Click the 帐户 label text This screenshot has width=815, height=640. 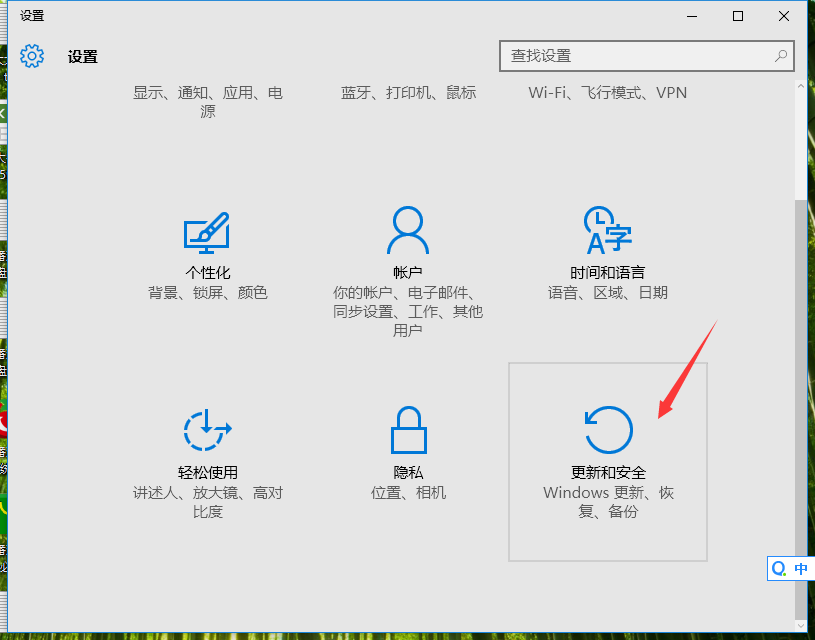408,272
